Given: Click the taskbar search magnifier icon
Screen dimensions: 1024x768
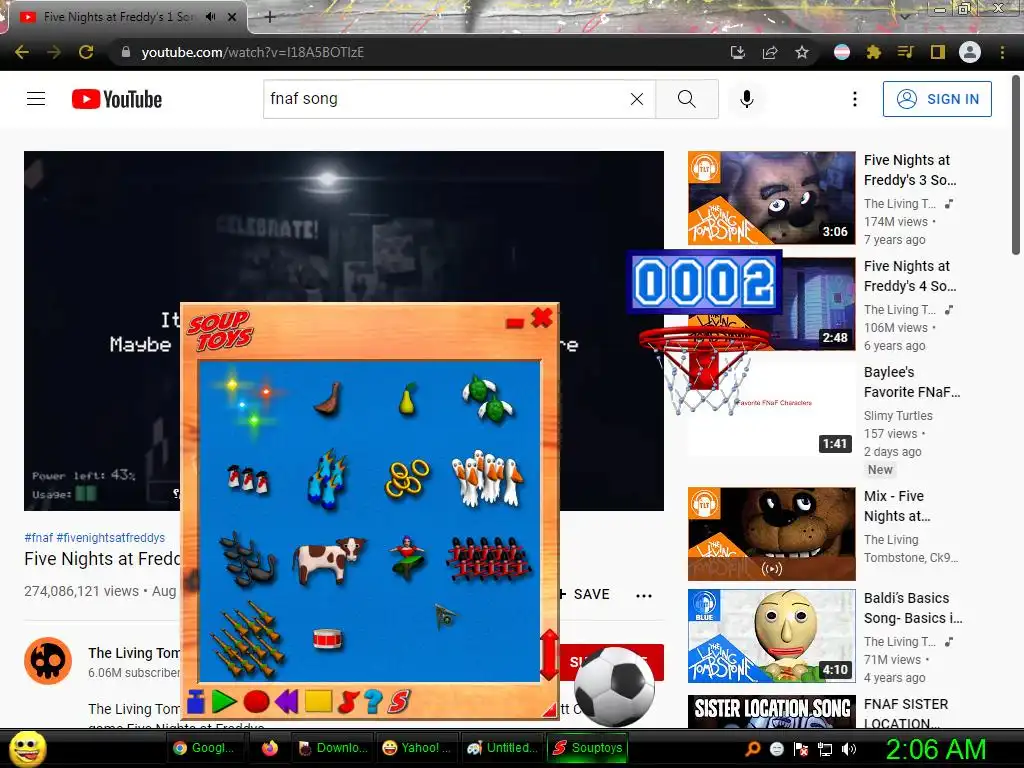Looking at the screenshot, I should (752, 749).
